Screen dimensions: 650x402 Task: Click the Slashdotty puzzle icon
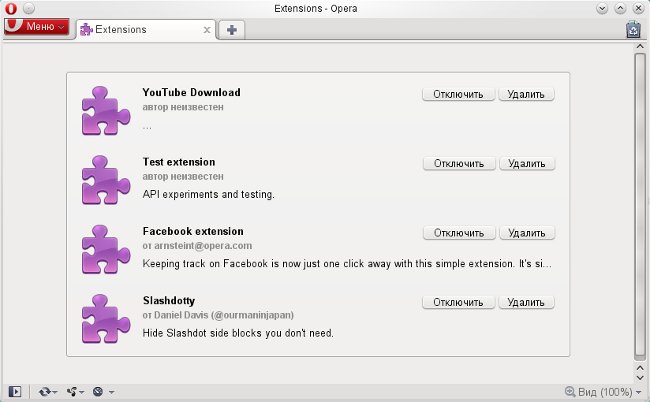click(x=106, y=318)
